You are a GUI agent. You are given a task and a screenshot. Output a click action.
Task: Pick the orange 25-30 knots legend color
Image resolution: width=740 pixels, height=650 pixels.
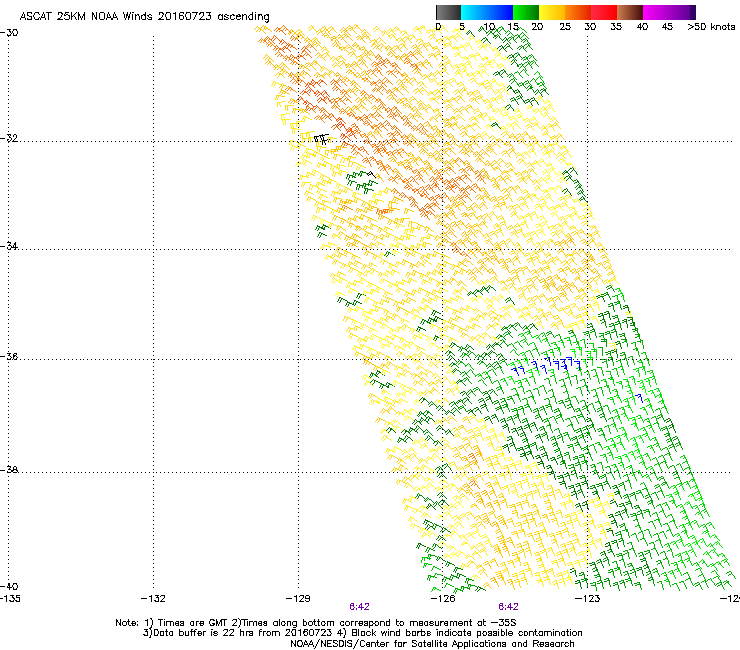pyautogui.click(x=578, y=12)
